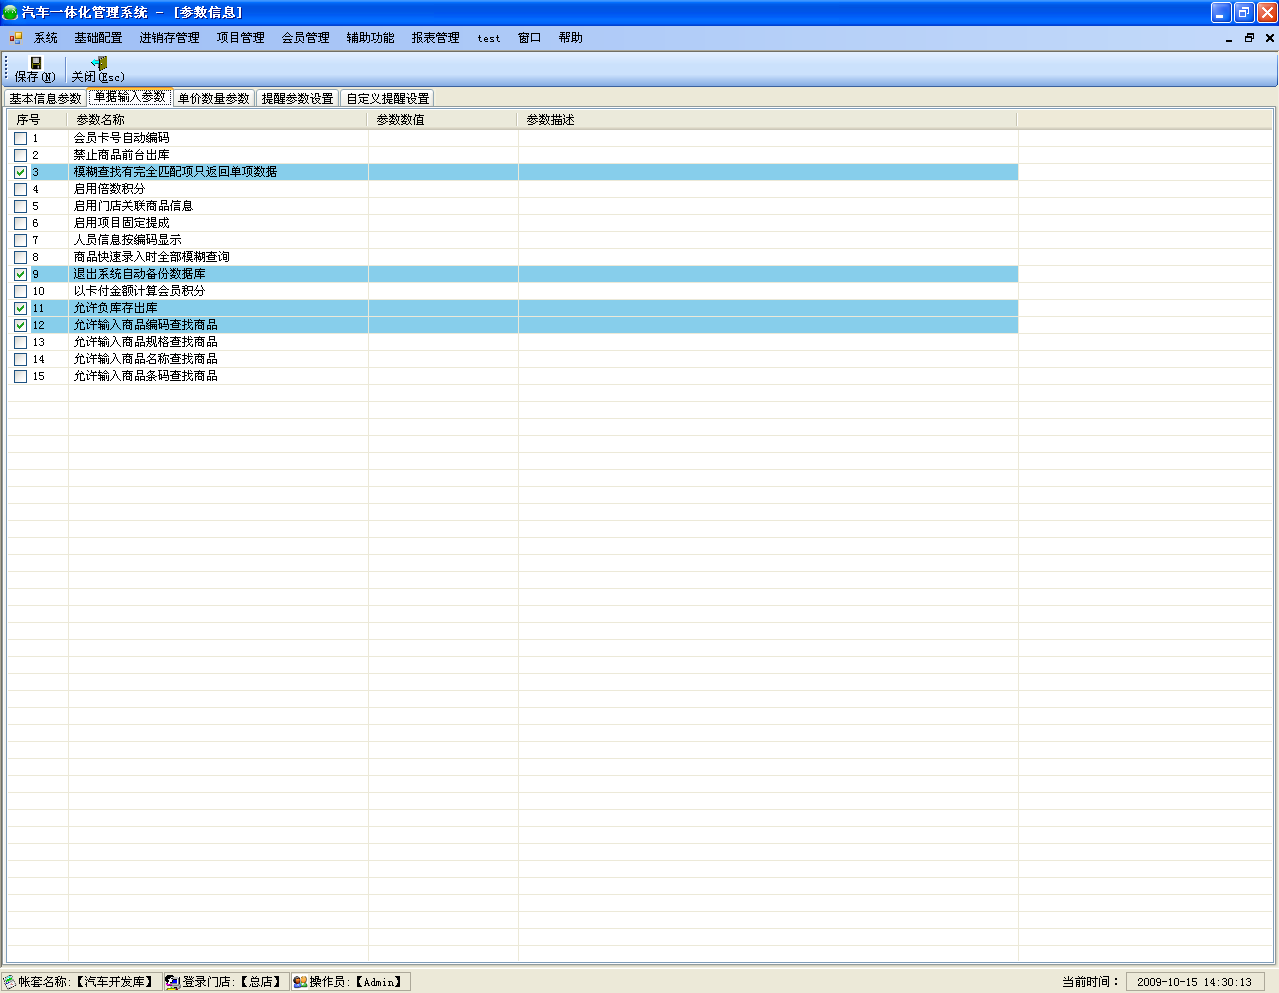Toggle row 8 商品快速录入 checkbox

pyautogui.click(x=20, y=257)
